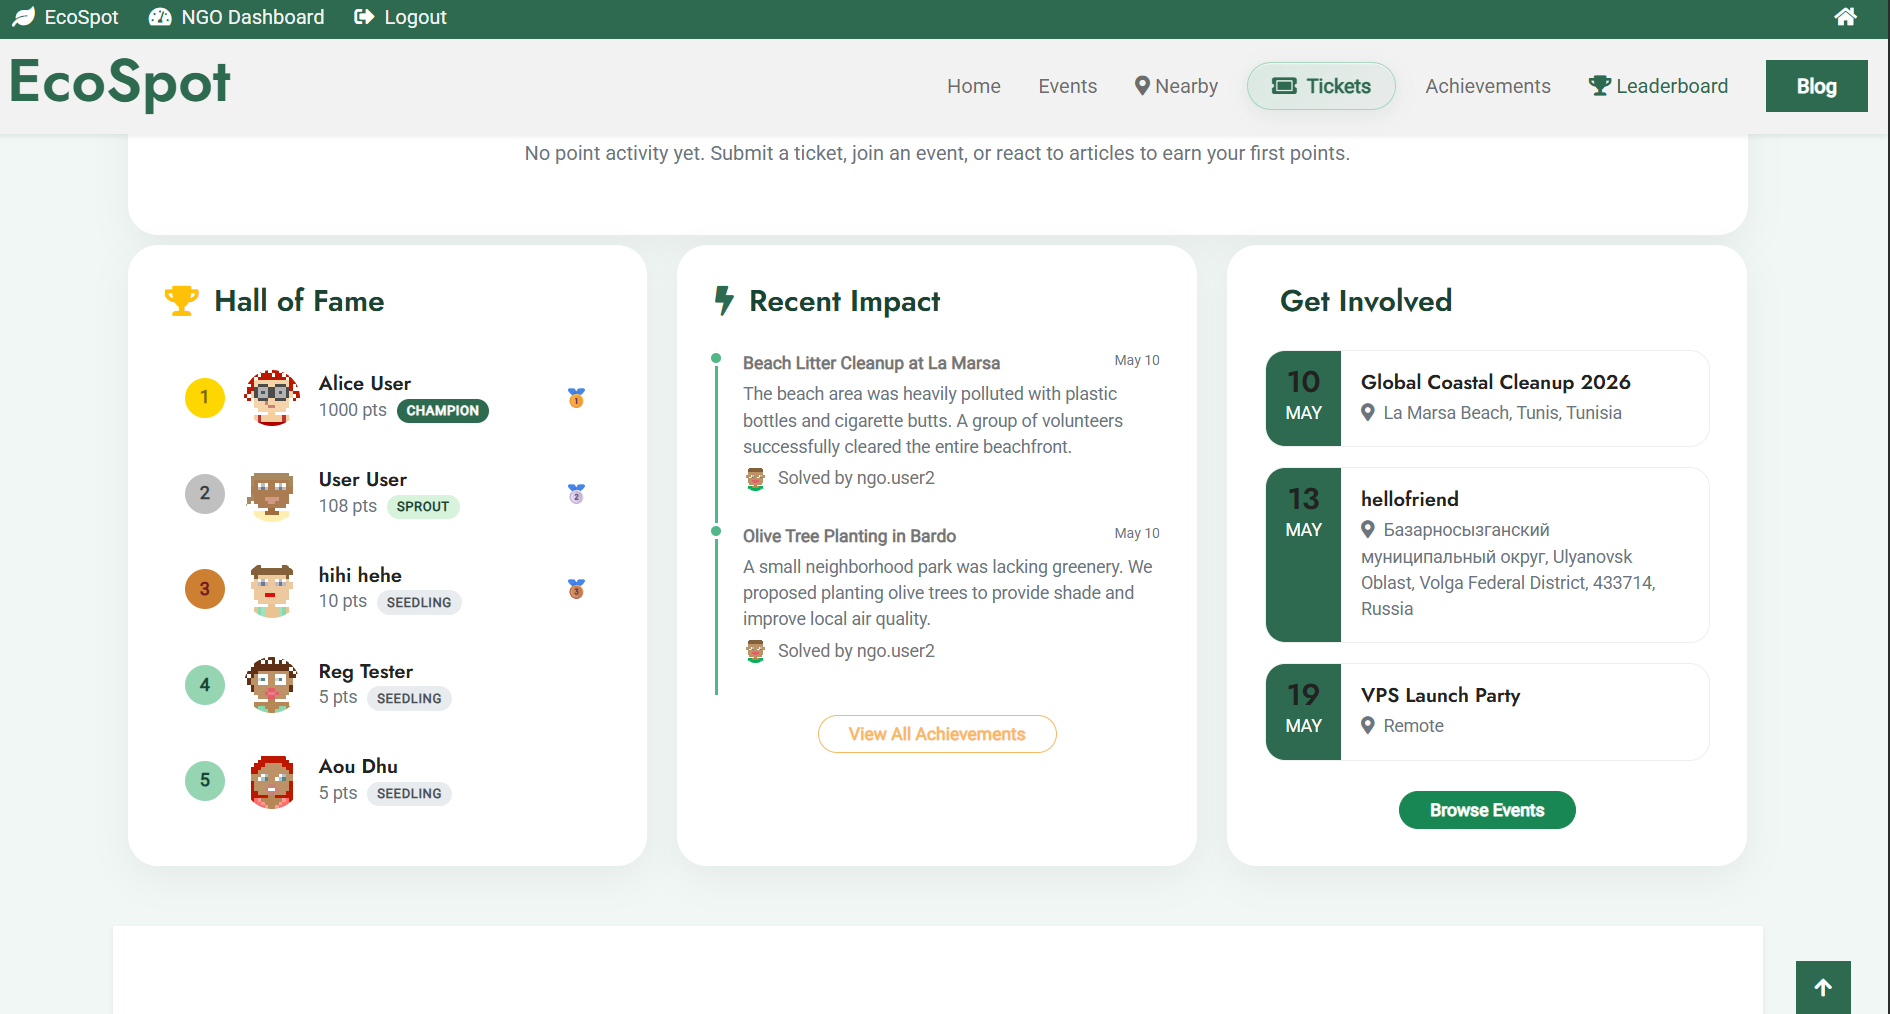Click Aou Dhu's avatar

click(x=272, y=781)
